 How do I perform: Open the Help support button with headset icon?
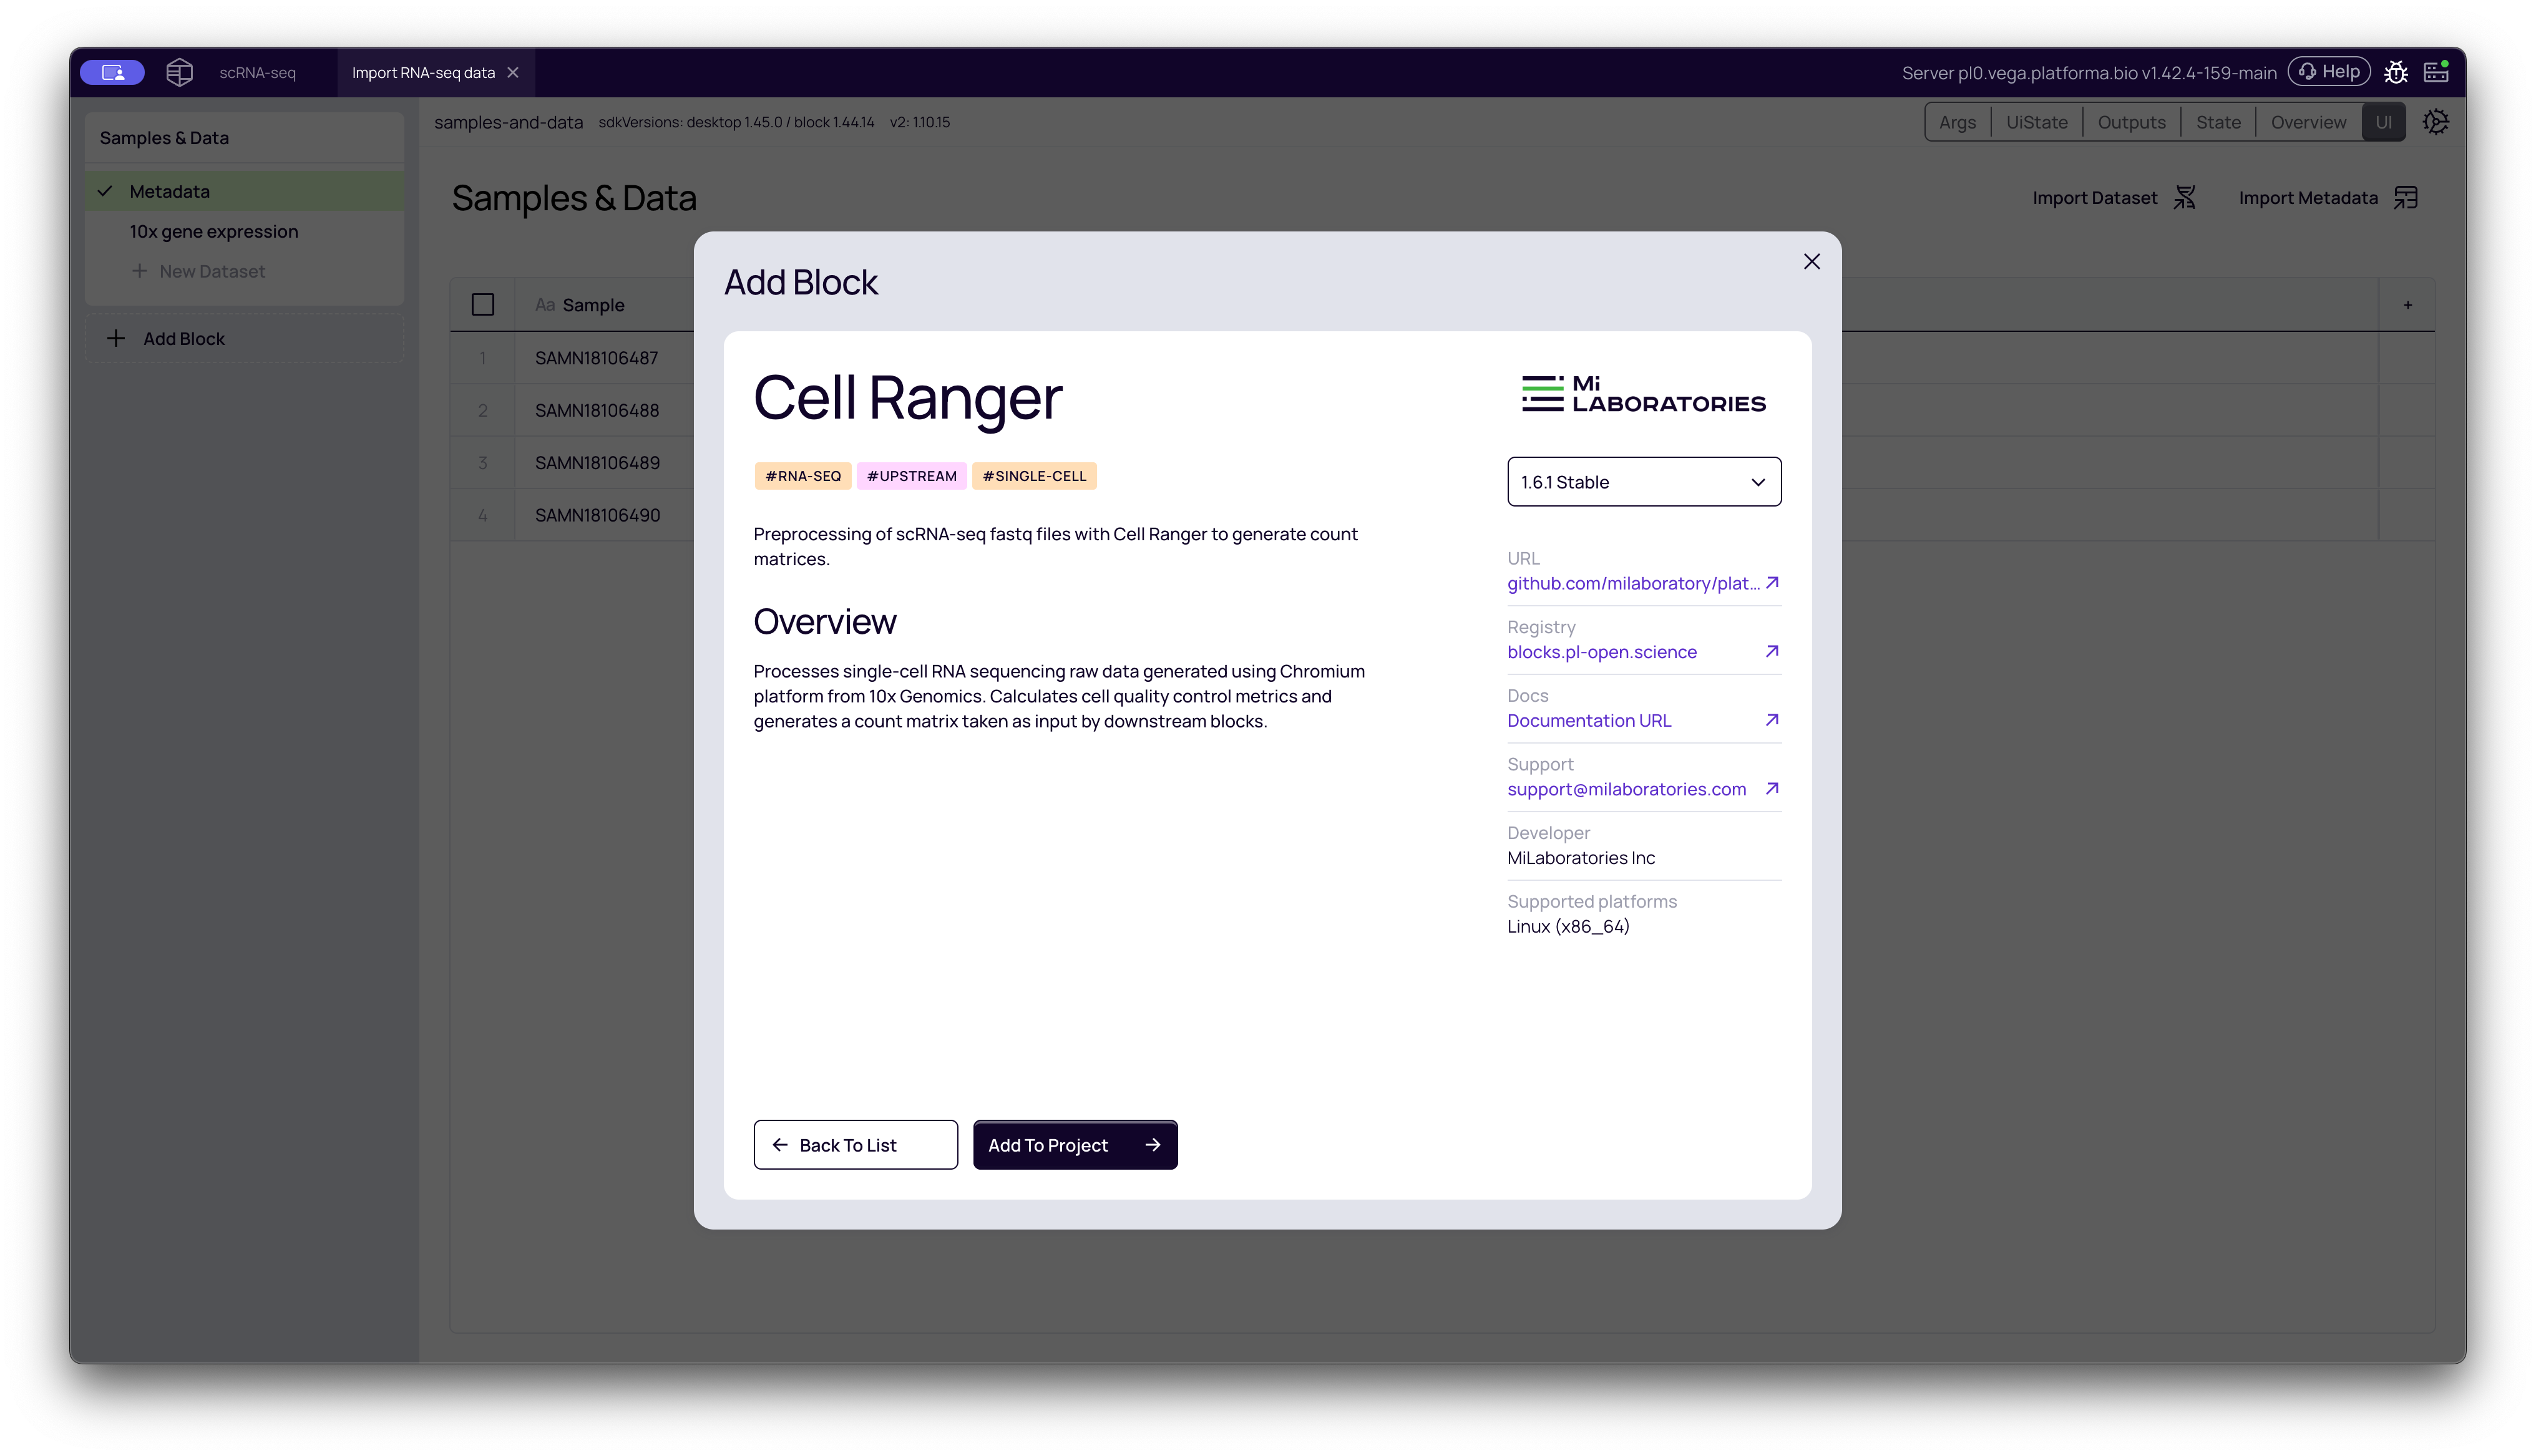click(2329, 71)
